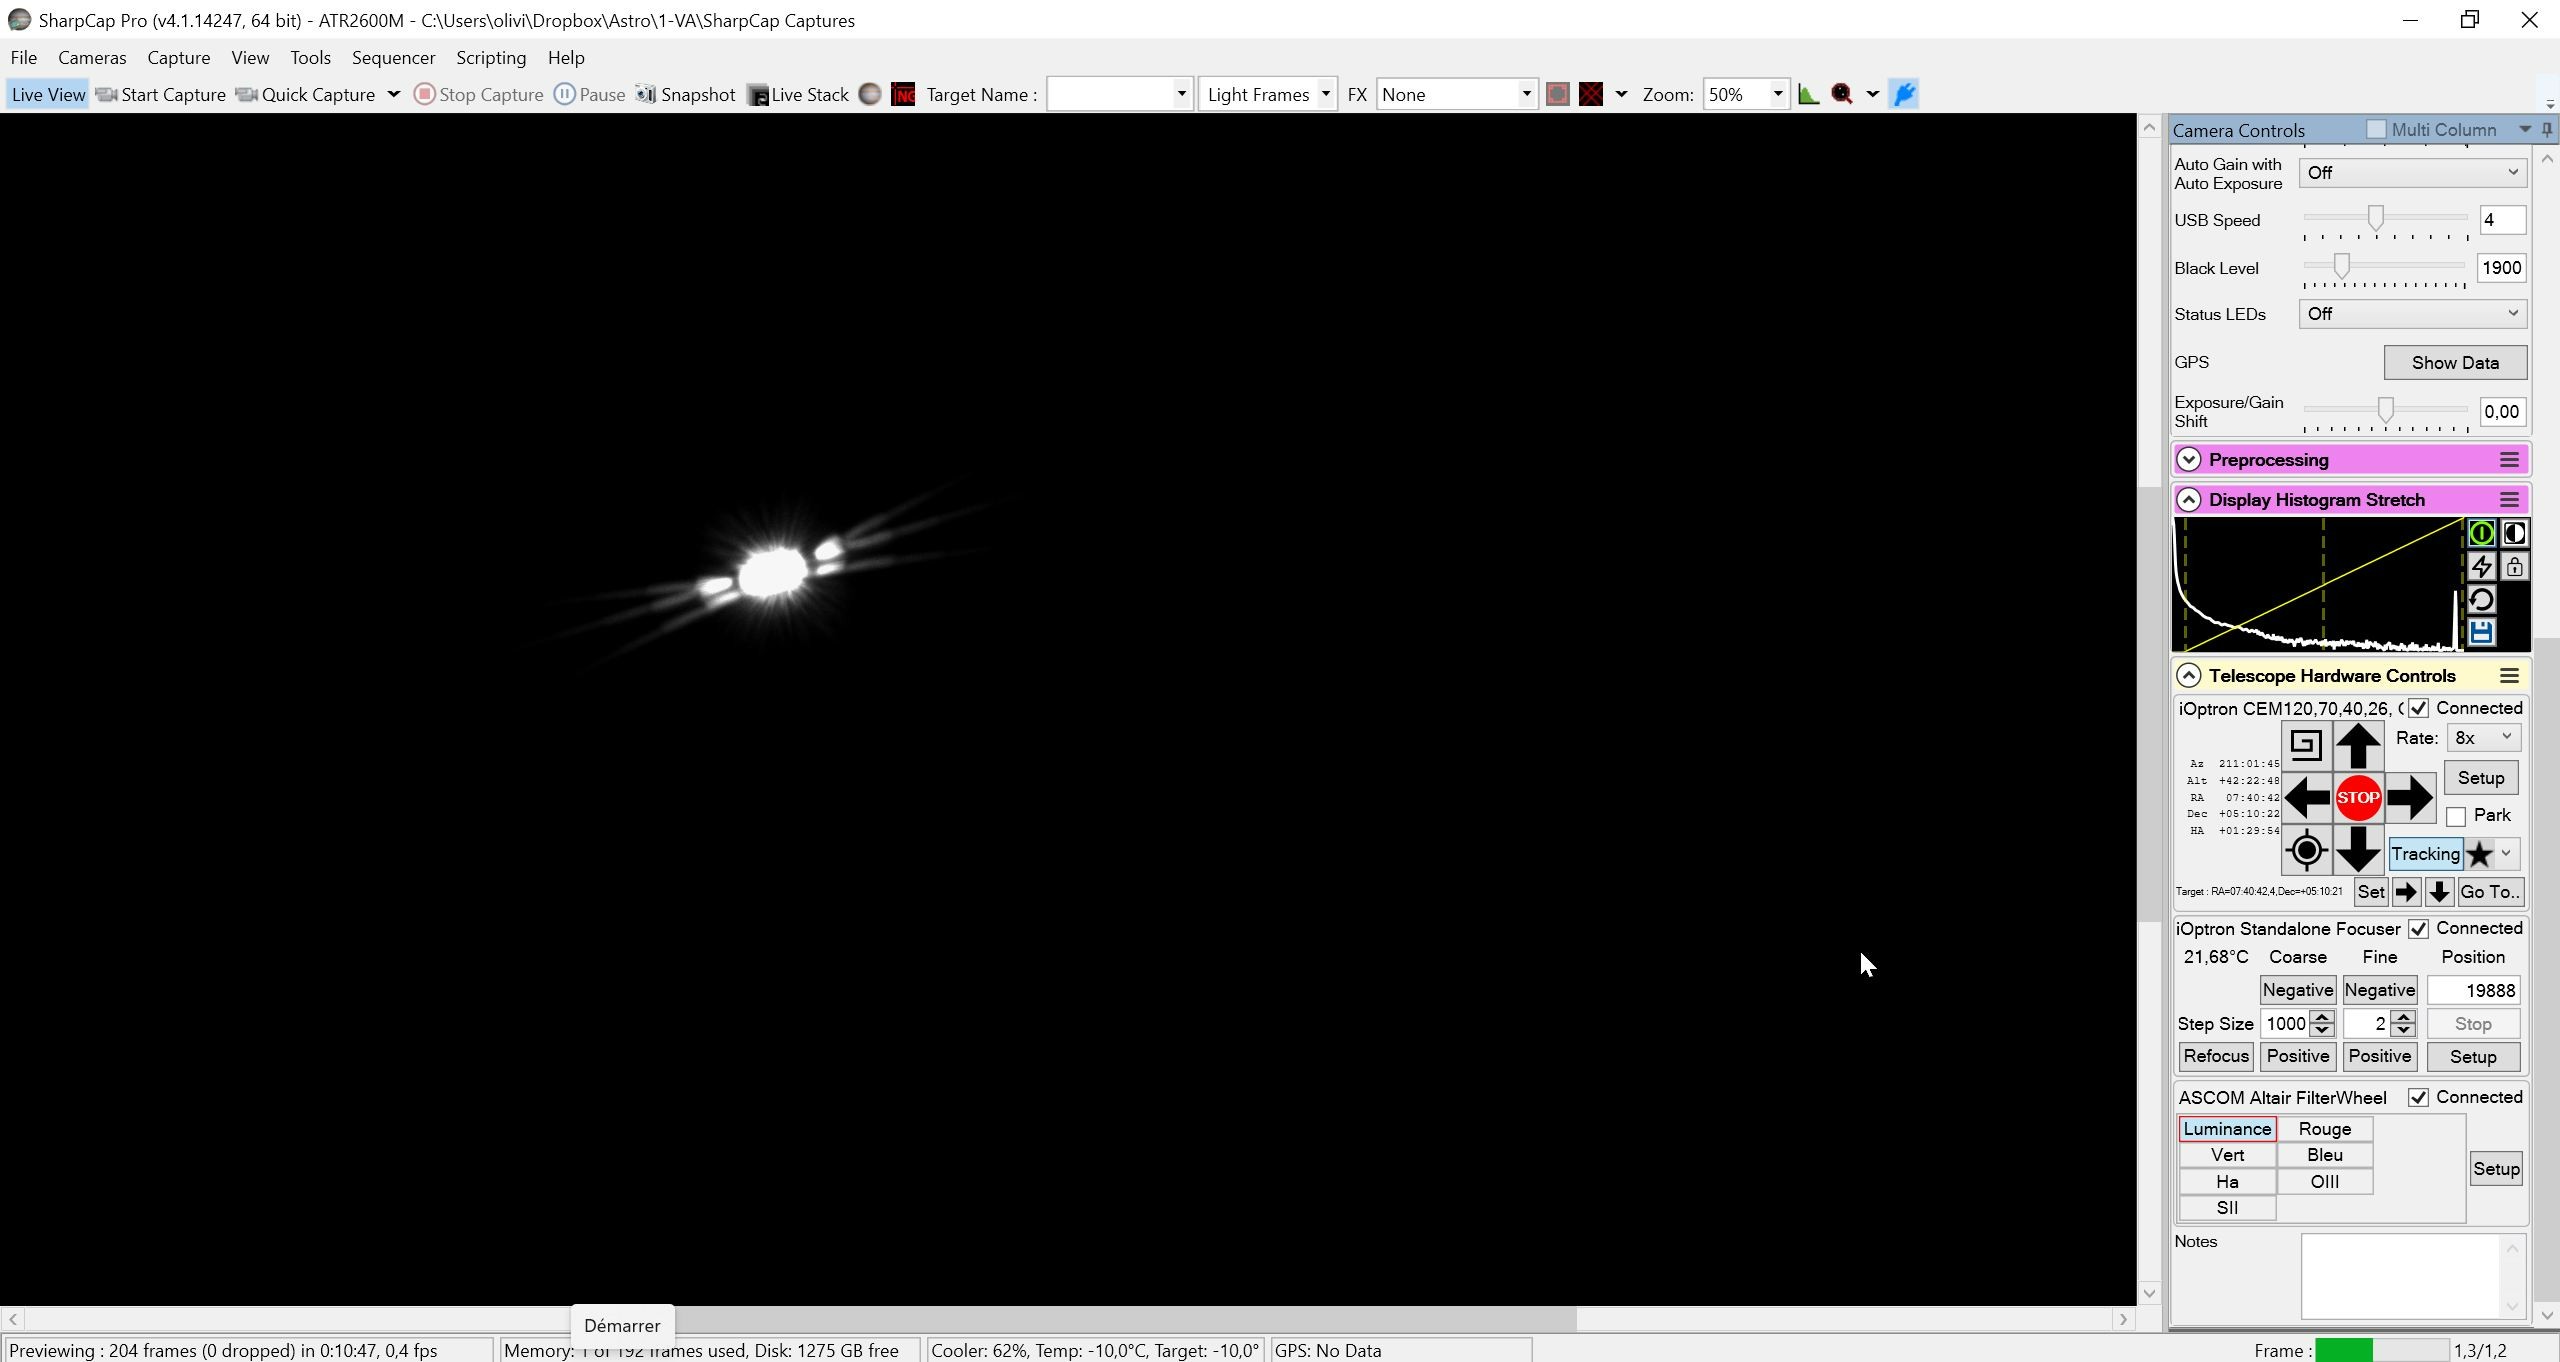Click the crosshair center icon in mount controls
2560x1362 pixels.
2306,850
